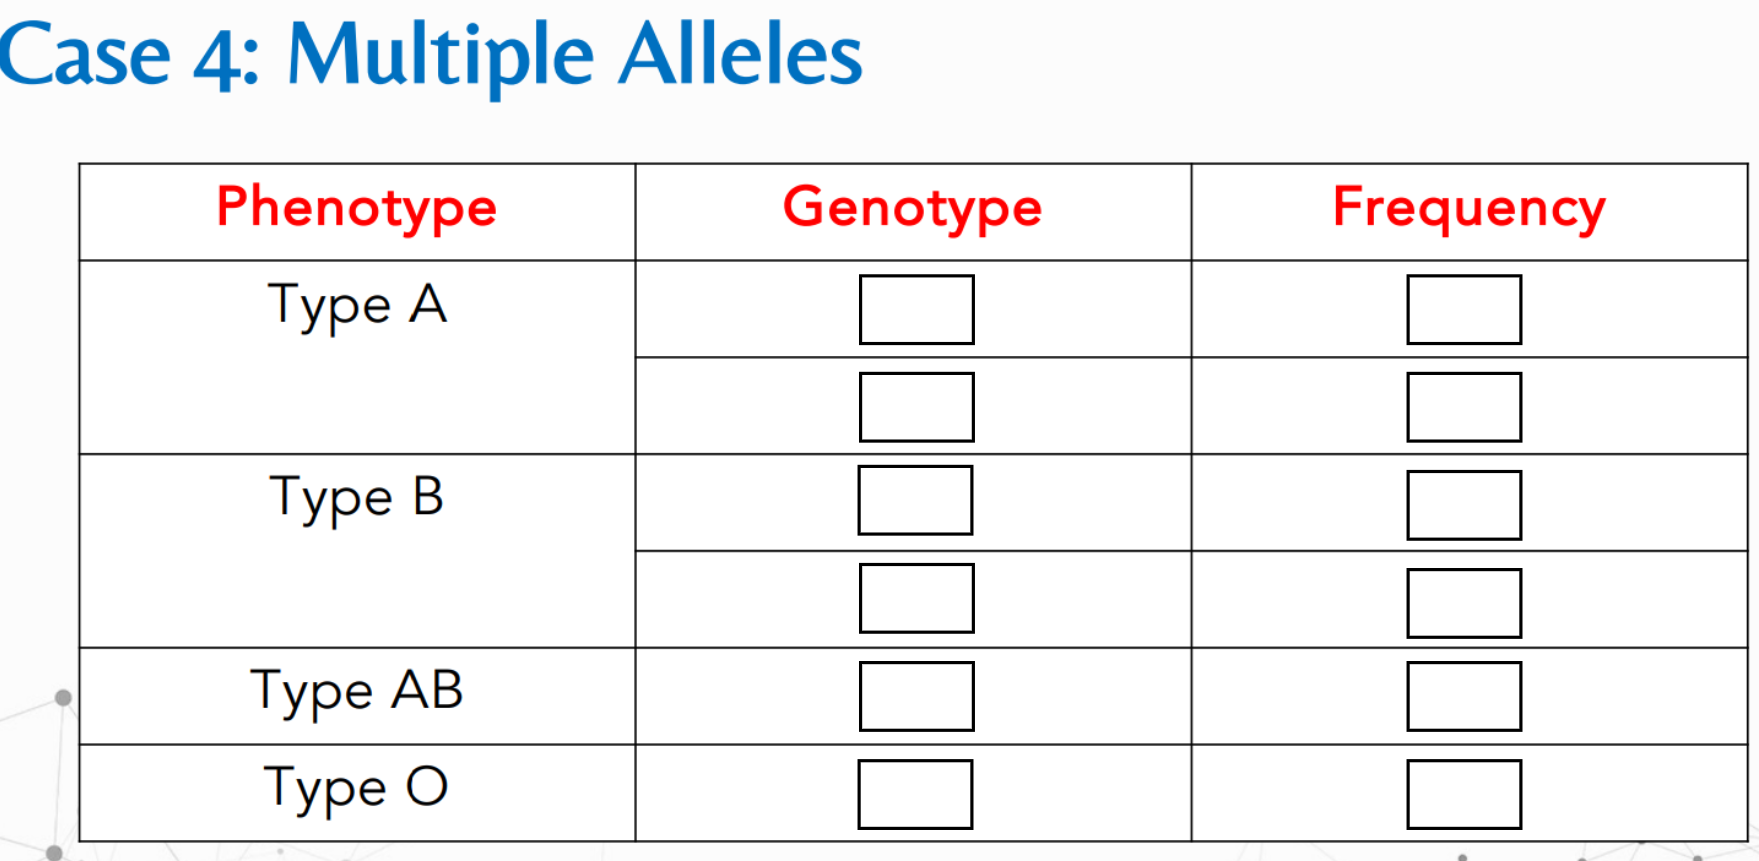Click the Case 4: Multiple Alleles title
Viewport: 1759px width, 861px height.
pyautogui.click(x=430, y=55)
